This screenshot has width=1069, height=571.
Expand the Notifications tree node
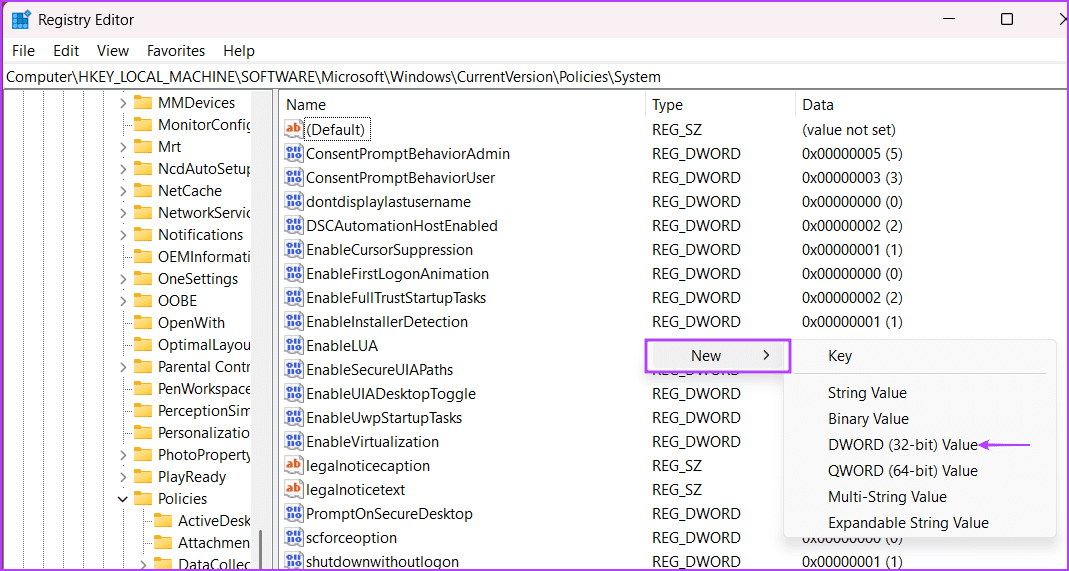[x=123, y=235]
